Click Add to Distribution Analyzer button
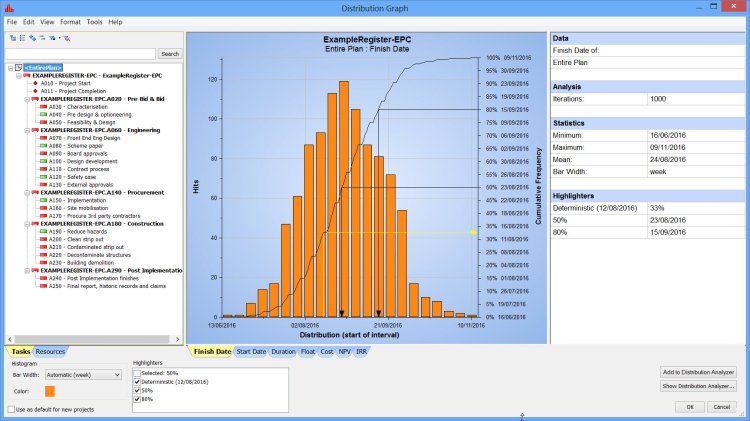 698,372
